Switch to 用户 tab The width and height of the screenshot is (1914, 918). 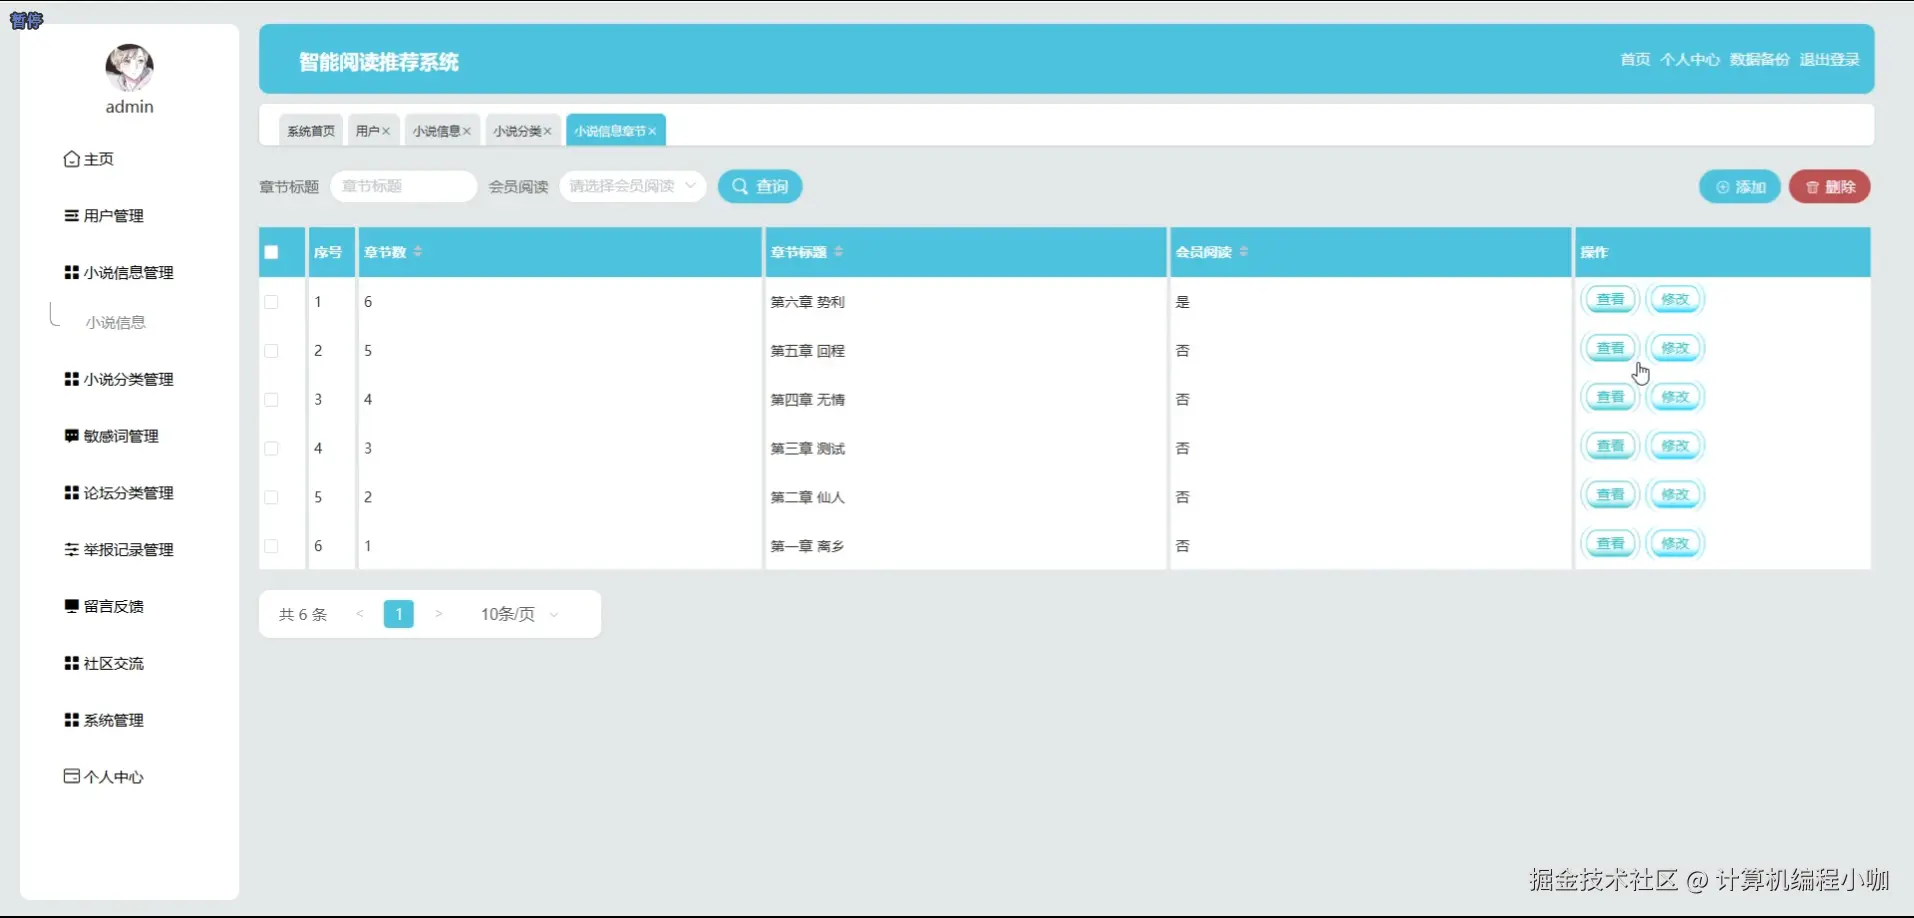point(367,131)
